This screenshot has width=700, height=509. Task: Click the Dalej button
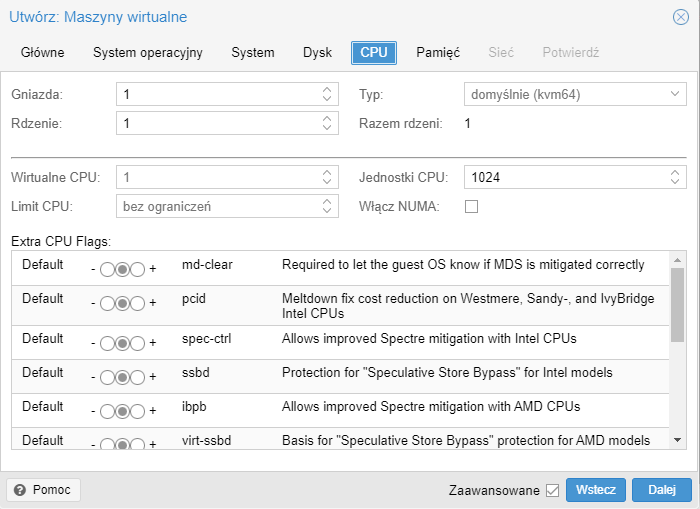click(x=661, y=490)
